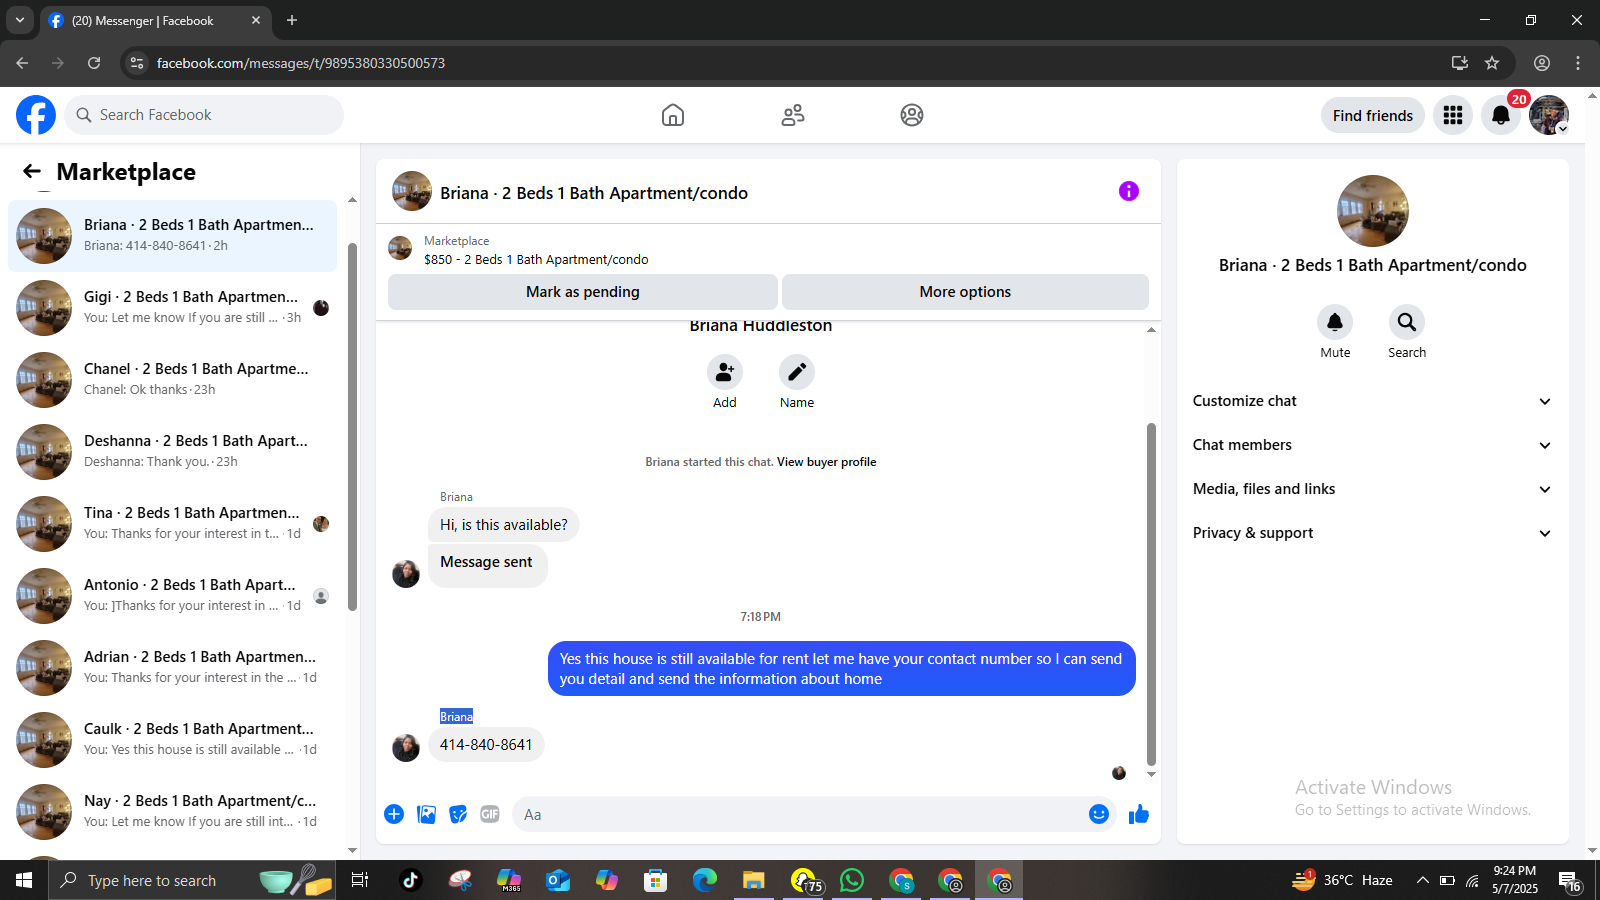Viewport: 1600px width, 900px height.
Task: Click the browser address bar URL
Action: pos(301,63)
